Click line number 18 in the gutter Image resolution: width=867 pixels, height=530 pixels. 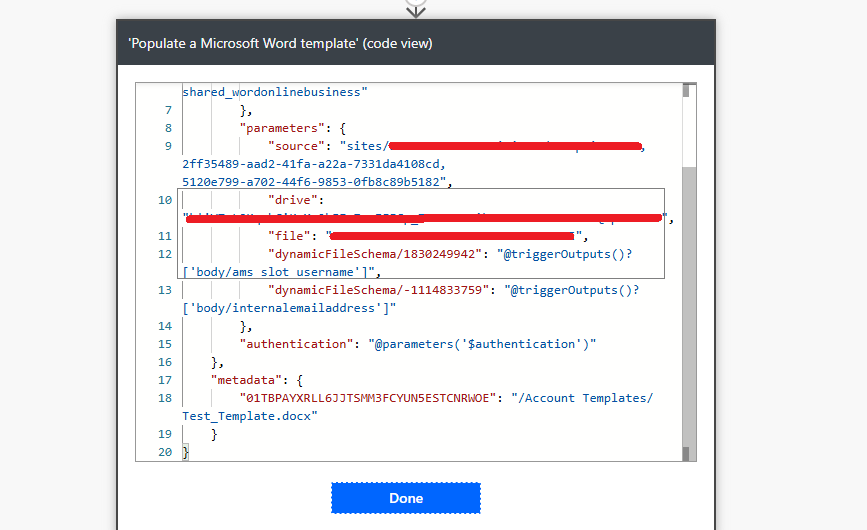click(x=165, y=398)
